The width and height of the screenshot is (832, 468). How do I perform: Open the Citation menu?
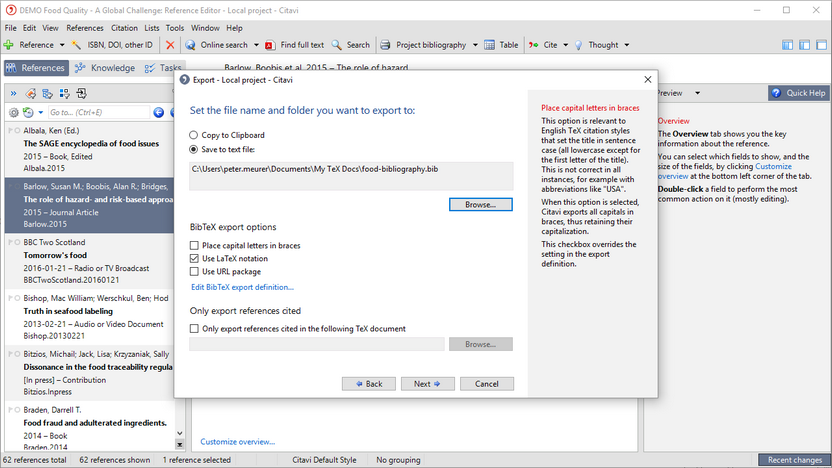pos(124,28)
